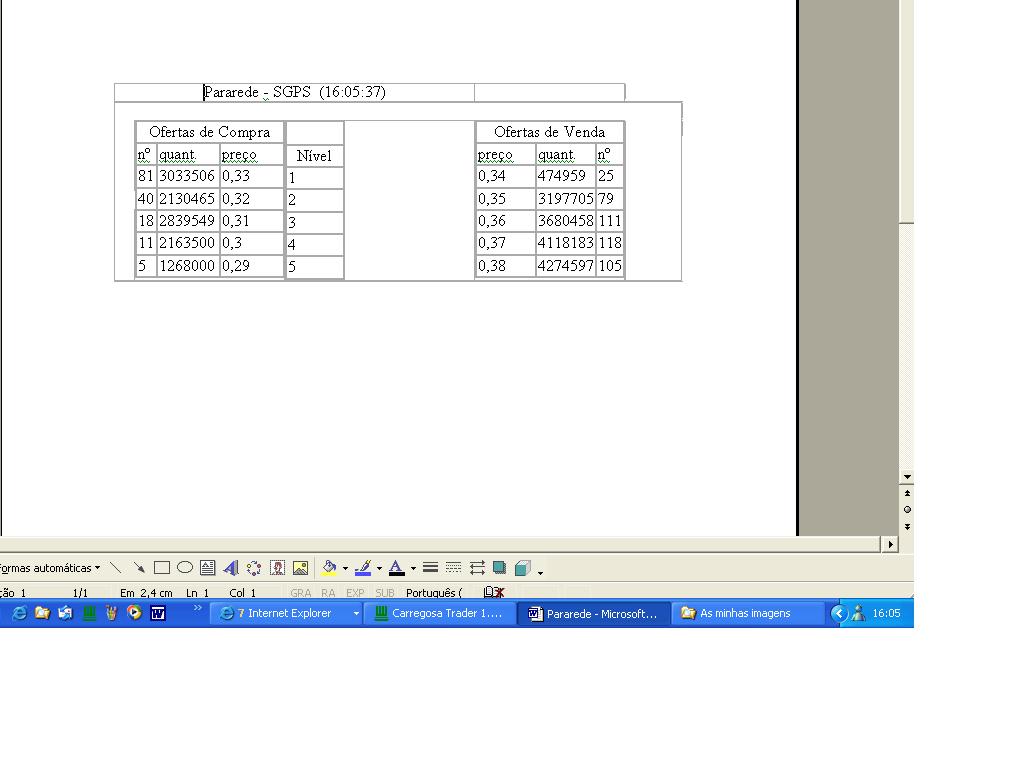
Task: Click buy price cell 0,33
Action: click(251, 176)
